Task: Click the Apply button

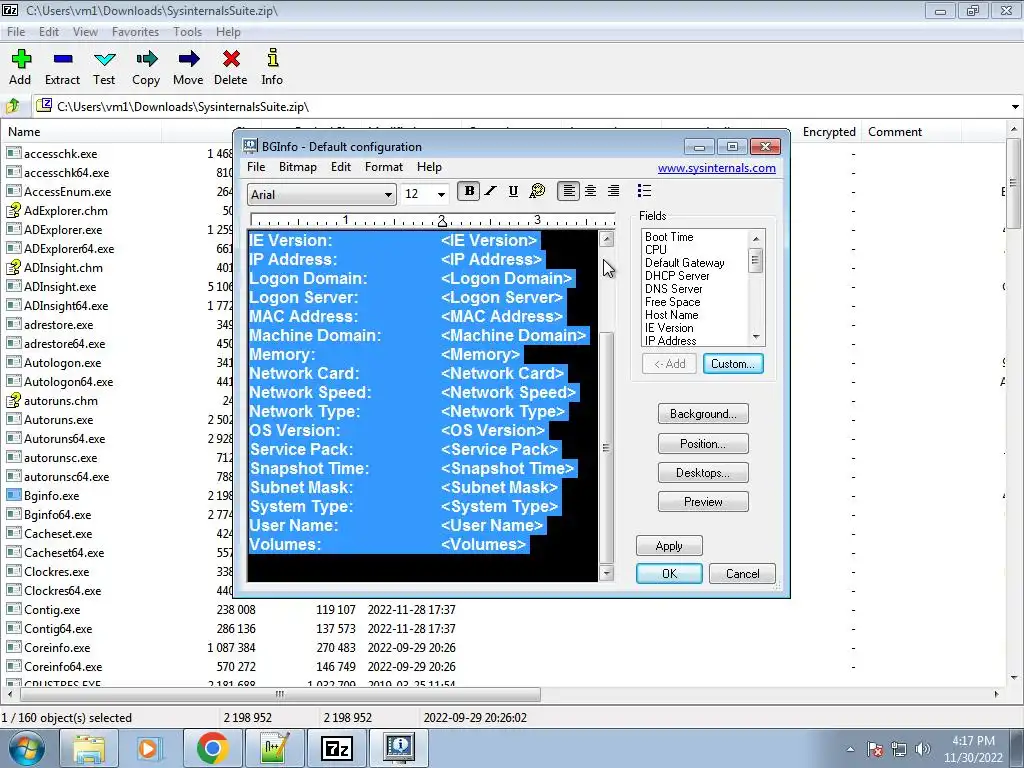Action: (669, 546)
